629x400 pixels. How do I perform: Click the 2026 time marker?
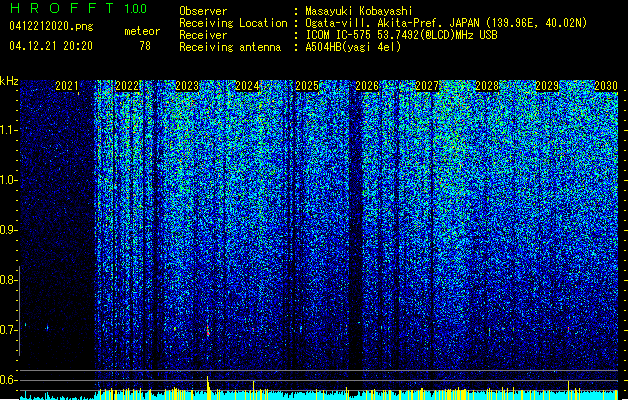pos(367,86)
